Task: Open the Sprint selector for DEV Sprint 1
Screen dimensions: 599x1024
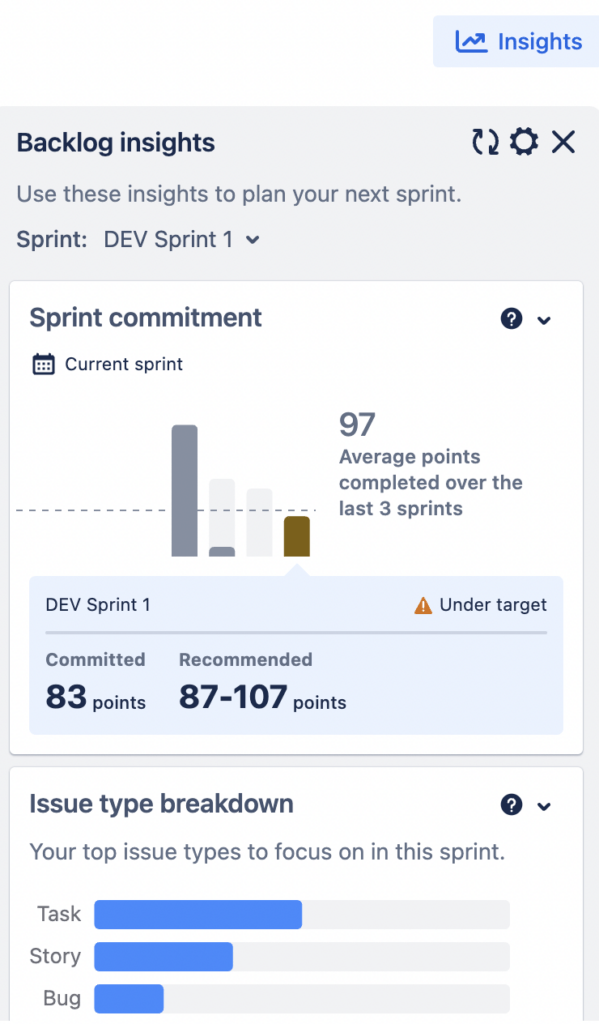Action: click(251, 240)
